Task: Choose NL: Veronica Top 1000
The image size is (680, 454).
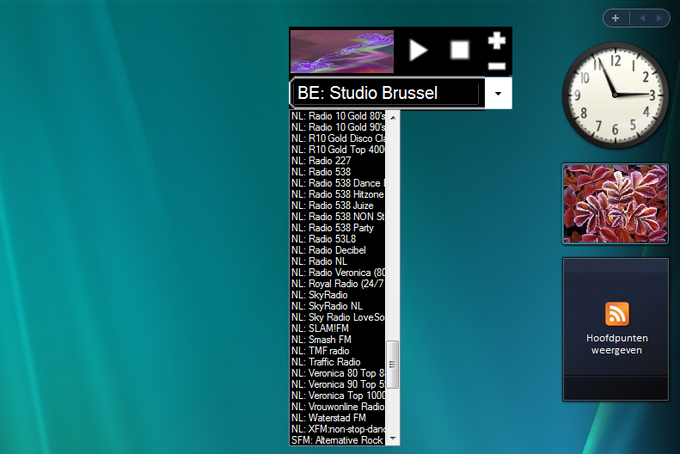Action: (337, 395)
